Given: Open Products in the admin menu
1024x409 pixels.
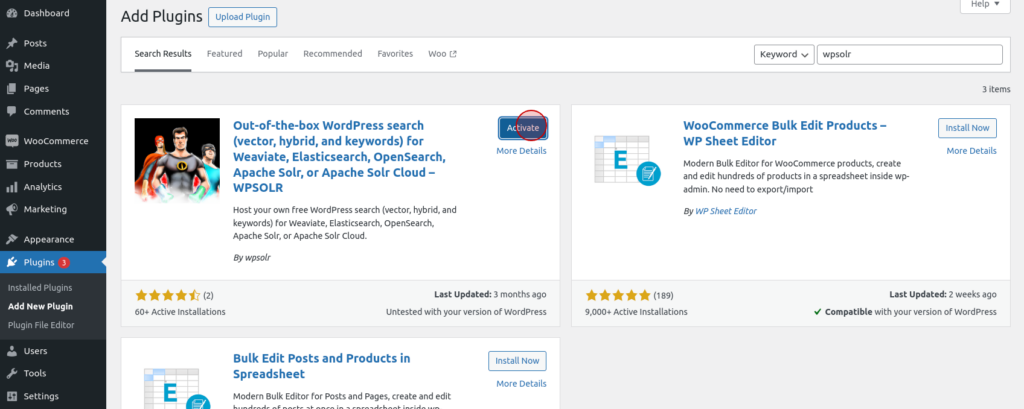Looking at the screenshot, I should click(x=53, y=164).
